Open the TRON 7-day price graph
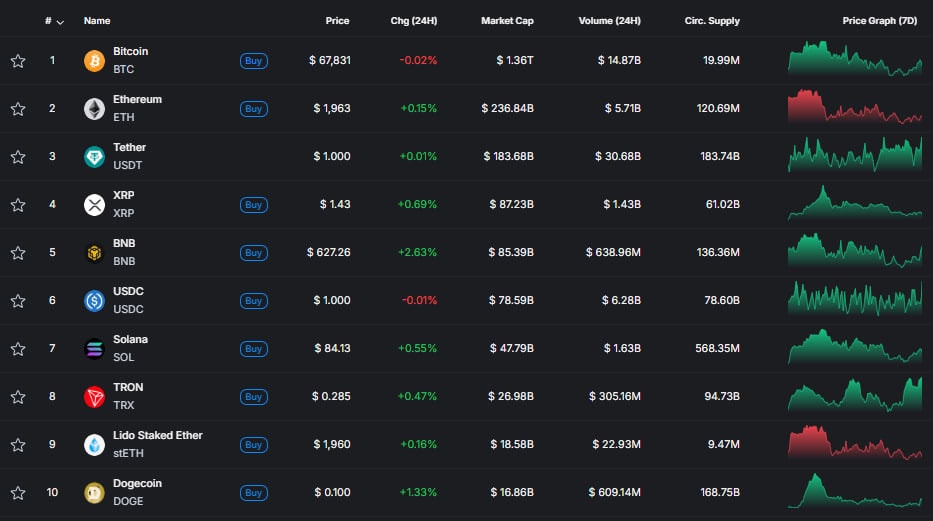 tap(855, 394)
